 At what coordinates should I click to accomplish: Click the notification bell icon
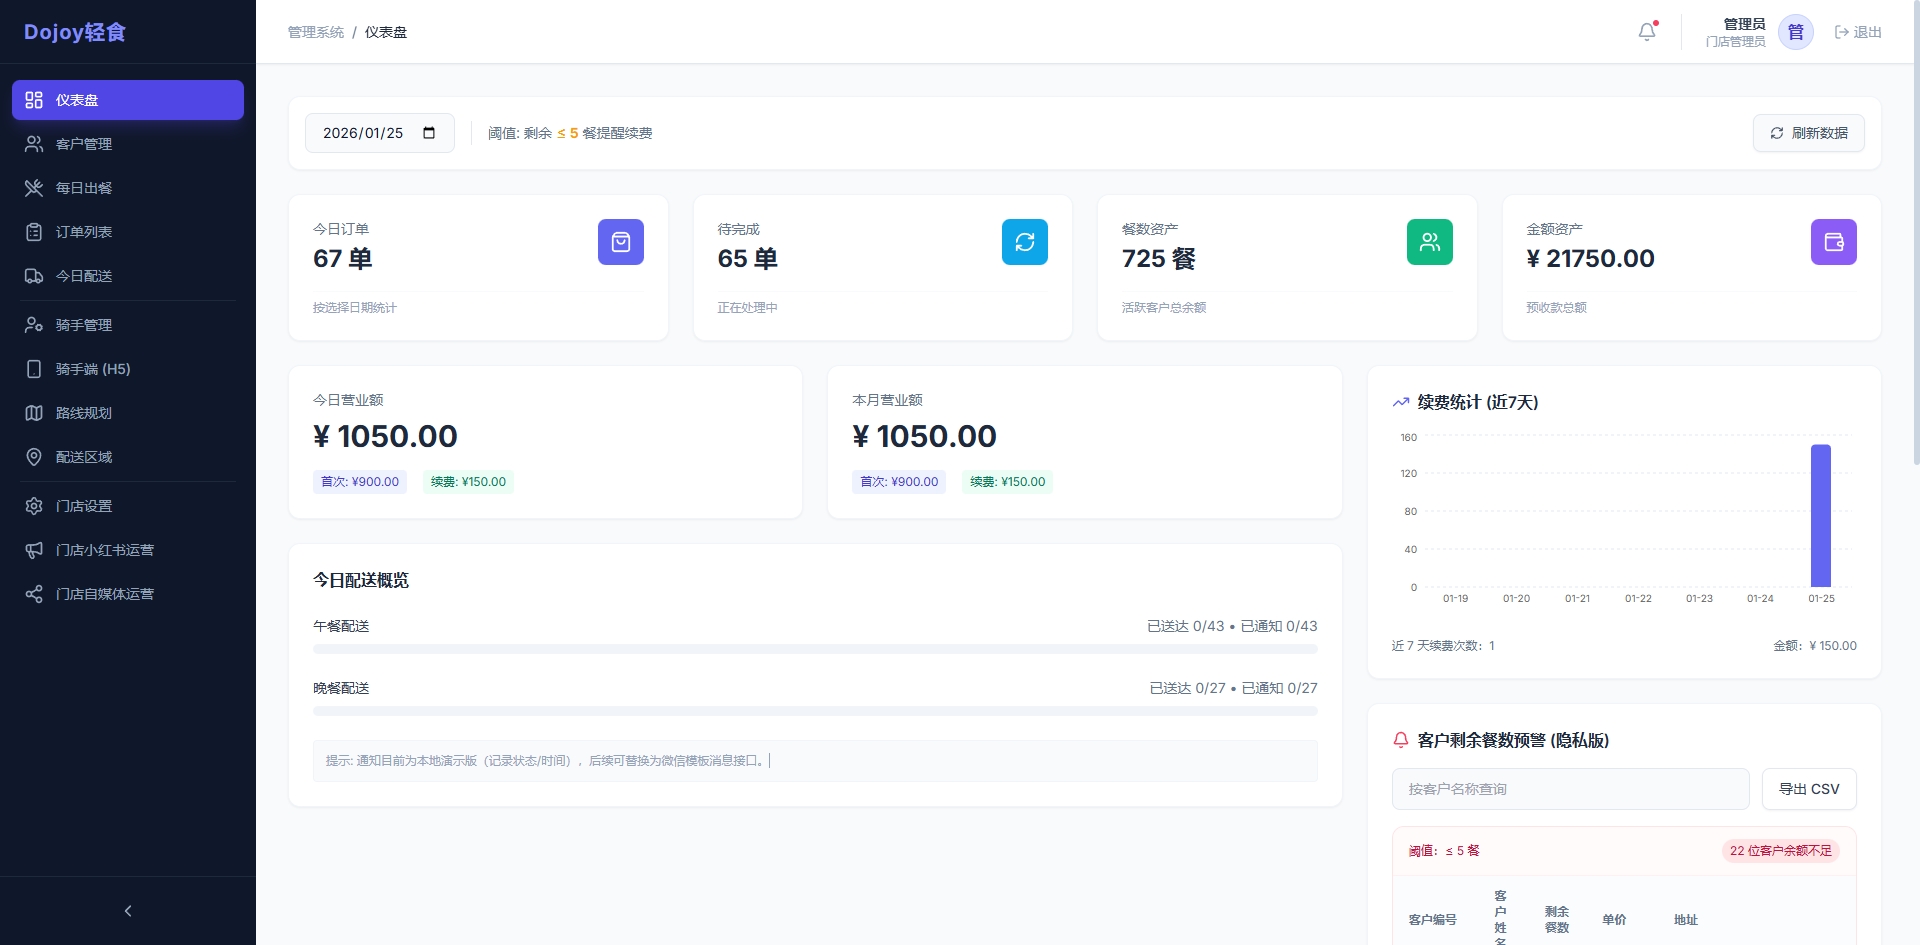tap(1647, 32)
